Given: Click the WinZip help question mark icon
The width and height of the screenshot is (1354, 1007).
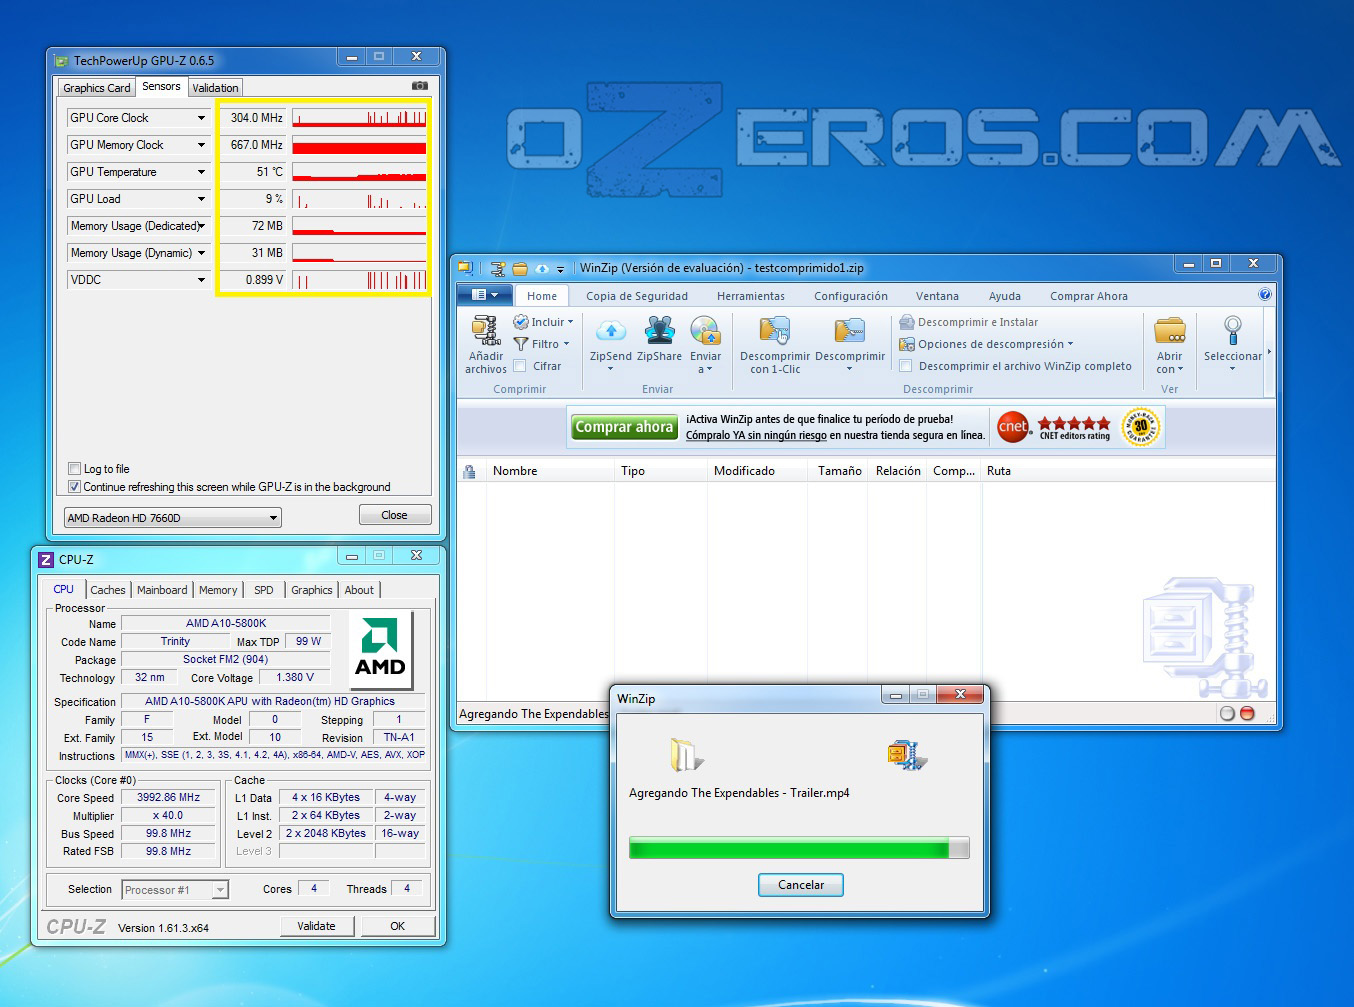Looking at the screenshot, I should tap(1265, 295).
